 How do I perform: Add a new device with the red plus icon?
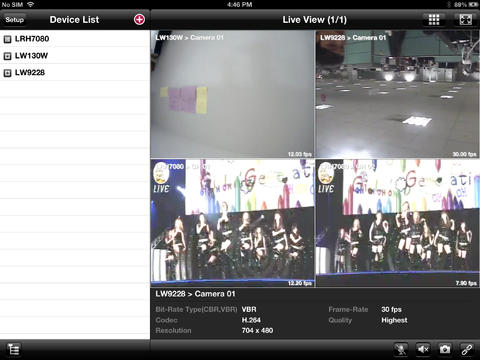(x=139, y=19)
